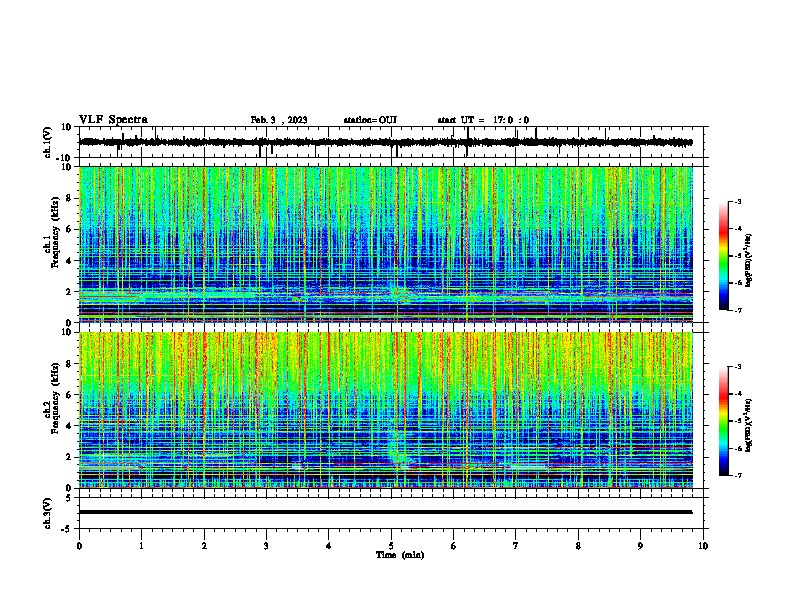
Task: Click time axis tick label "2"
Action: pyautogui.click(x=204, y=546)
